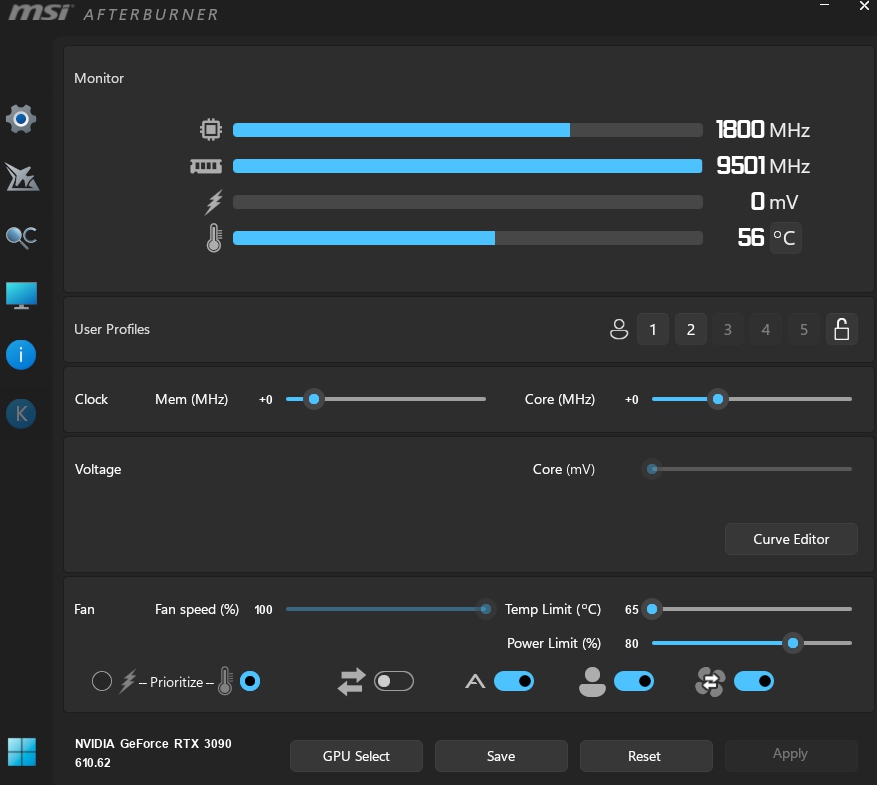Viewport: 877px width, 785px height.
Task: Load user profile 2
Action: 691,329
